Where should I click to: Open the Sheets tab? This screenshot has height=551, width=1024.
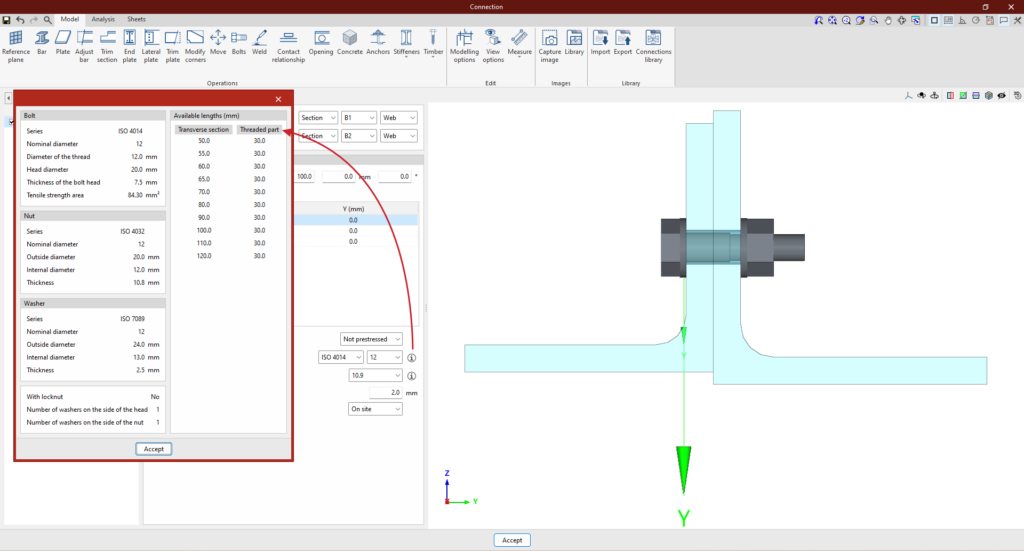pyautogui.click(x=136, y=19)
